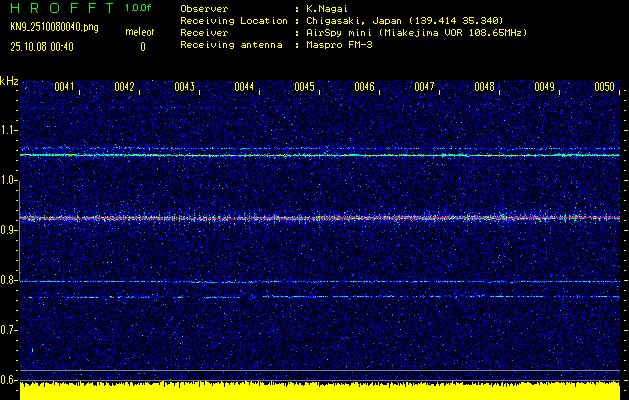Image resolution: width=629 pixels, height=400 pixels.
Task: Click the 0045 time tick label
Action: click(x=304, y=87)
